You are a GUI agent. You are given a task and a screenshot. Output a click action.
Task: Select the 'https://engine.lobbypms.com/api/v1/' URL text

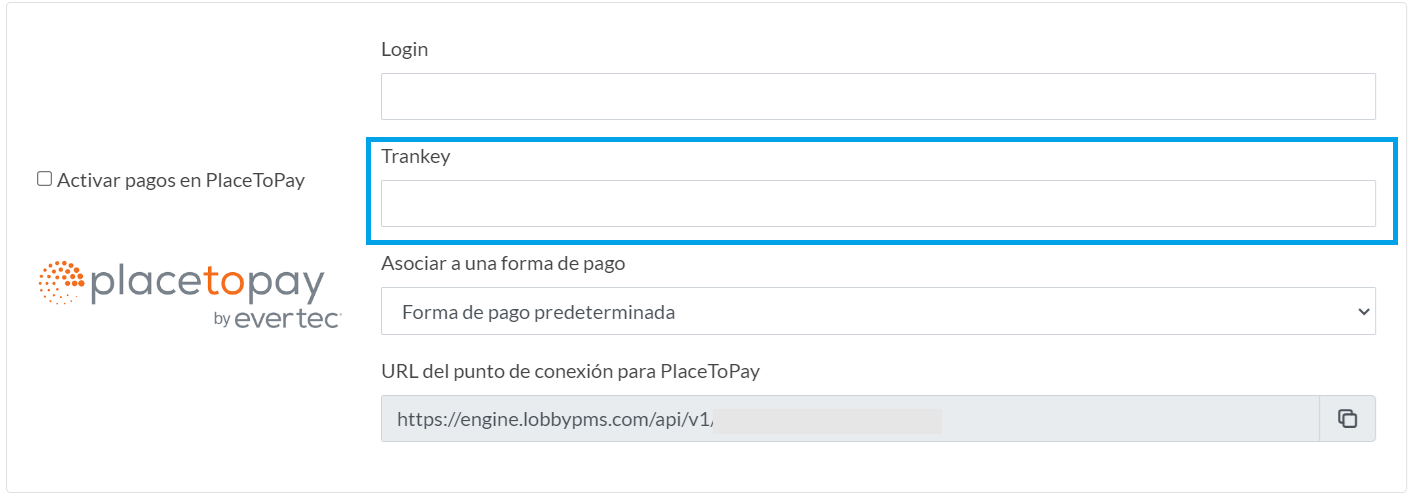tap(557, 419)
